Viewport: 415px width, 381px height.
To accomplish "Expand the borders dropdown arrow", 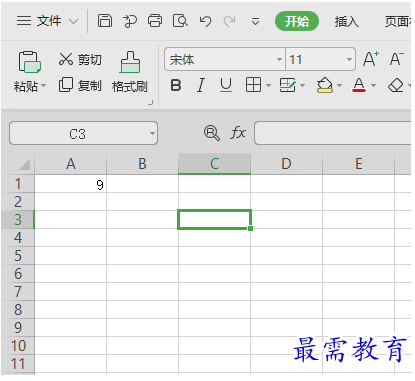I will click(268, 86).
